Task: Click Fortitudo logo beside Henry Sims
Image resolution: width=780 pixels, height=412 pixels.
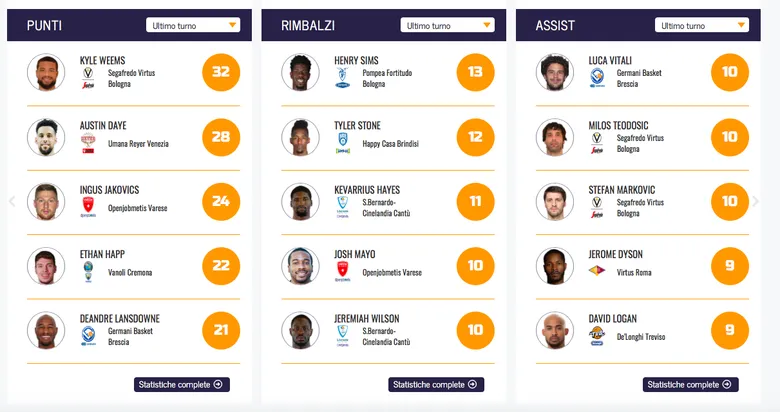Action: pos(343,77)
